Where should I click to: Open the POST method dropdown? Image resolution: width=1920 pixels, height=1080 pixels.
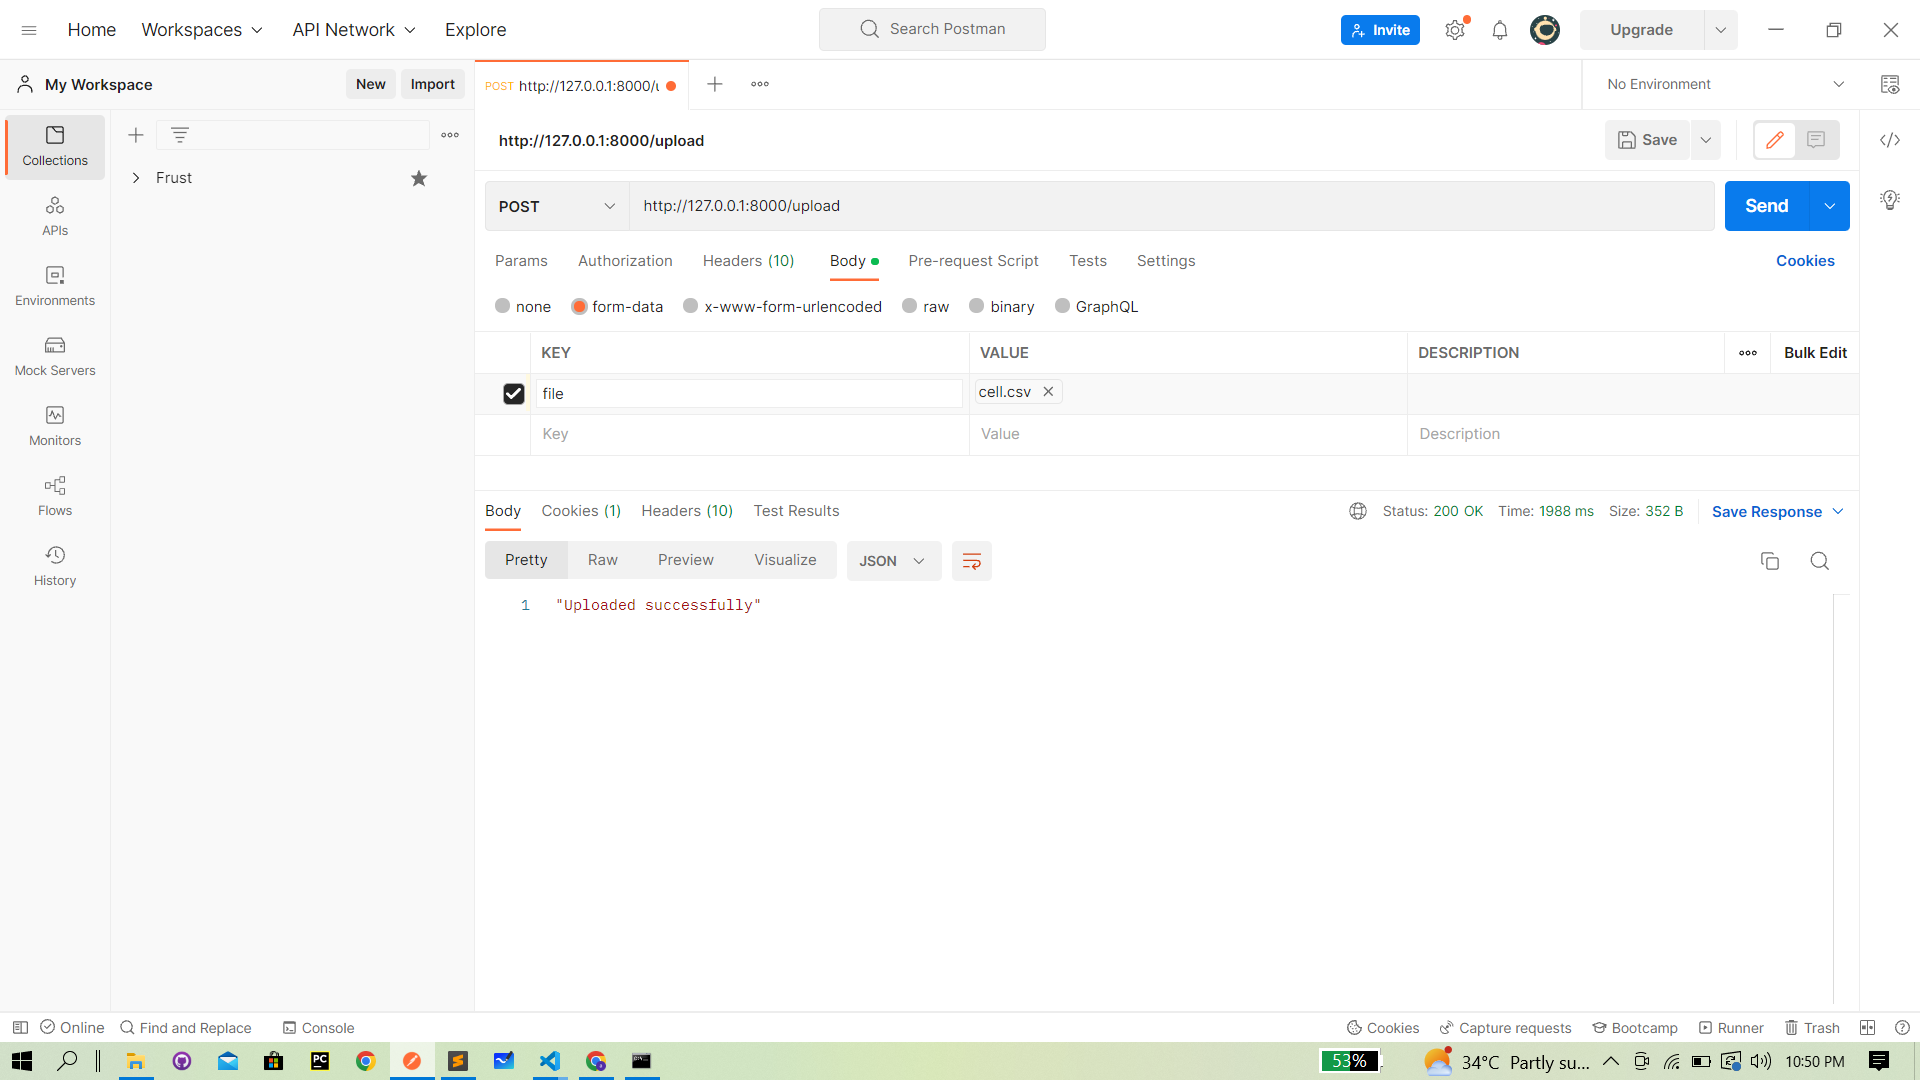click(556, 206)
